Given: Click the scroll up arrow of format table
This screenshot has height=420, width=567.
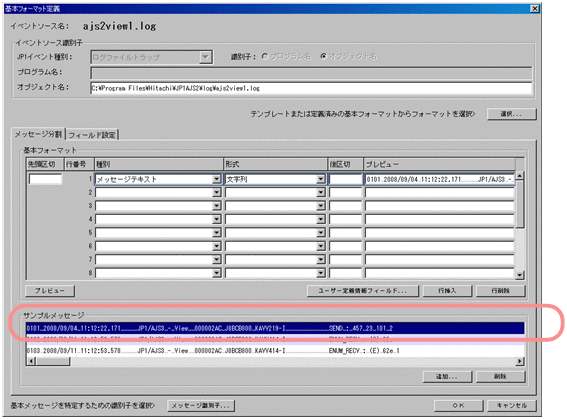Looking at the screenshot, I should [520, 175].
